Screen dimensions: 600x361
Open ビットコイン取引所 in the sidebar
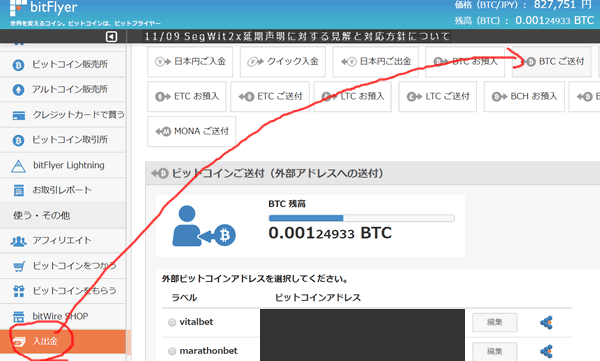point(63,140)
